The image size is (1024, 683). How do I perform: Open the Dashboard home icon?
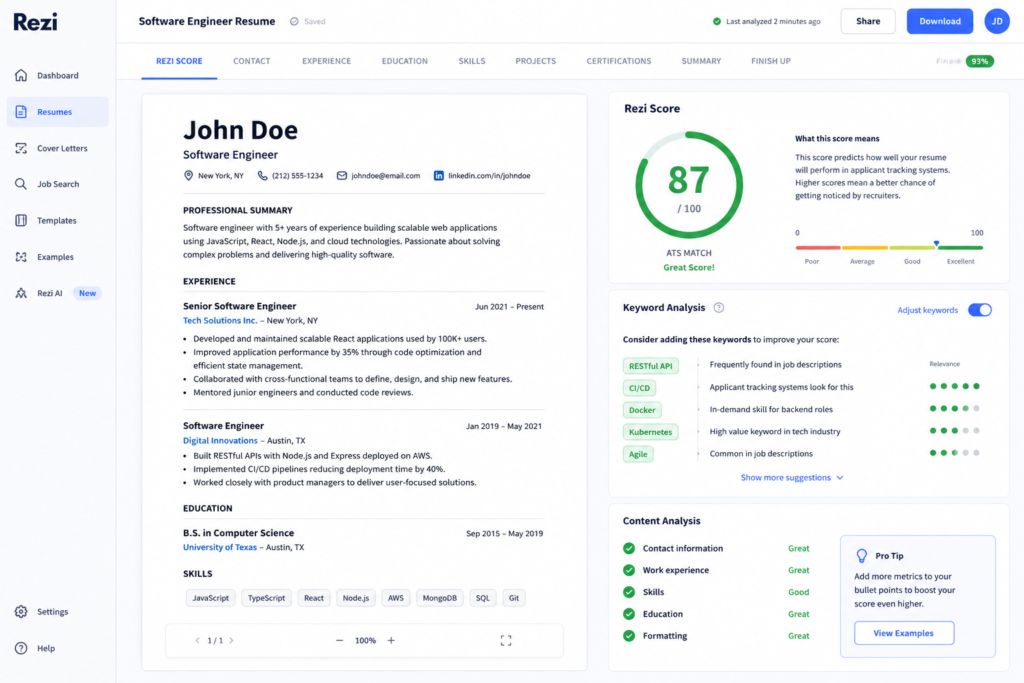[21, 75]
